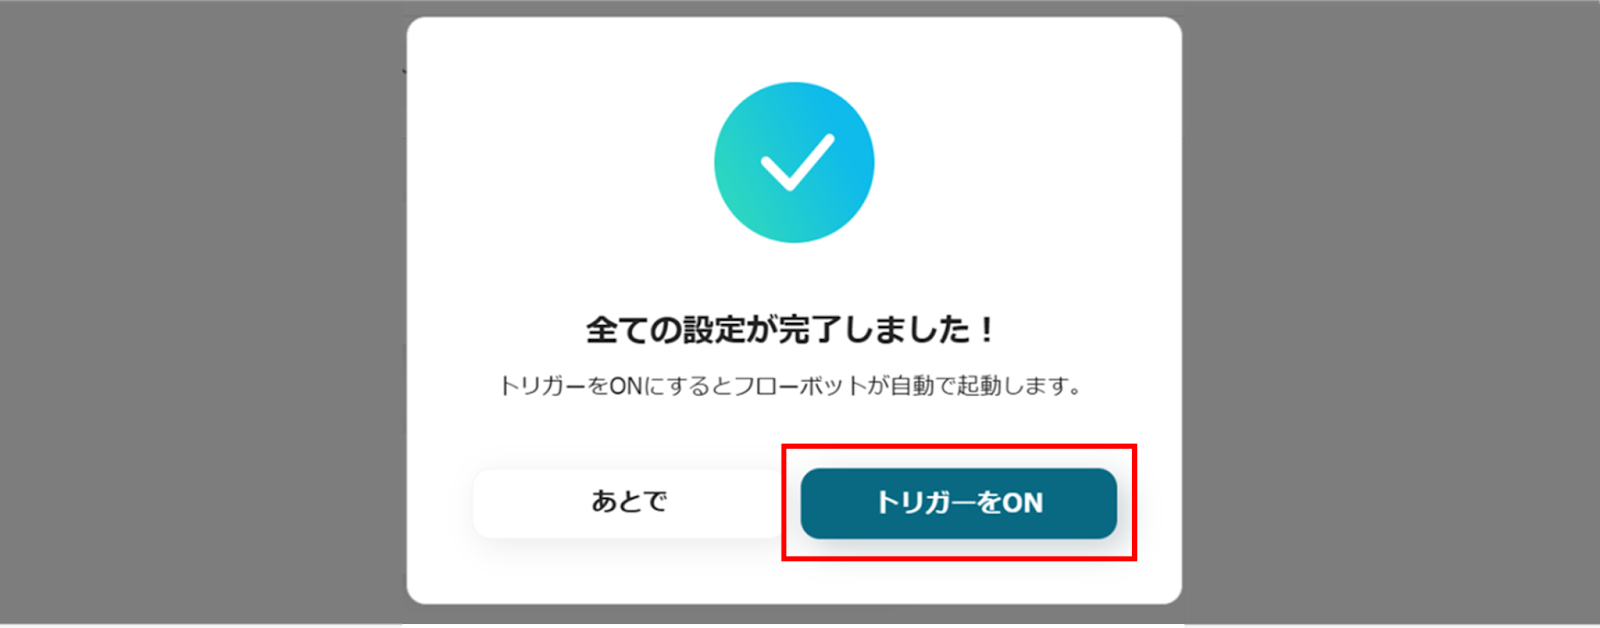Turn on the trigger with トリガーをON

(x=958, y=503)
